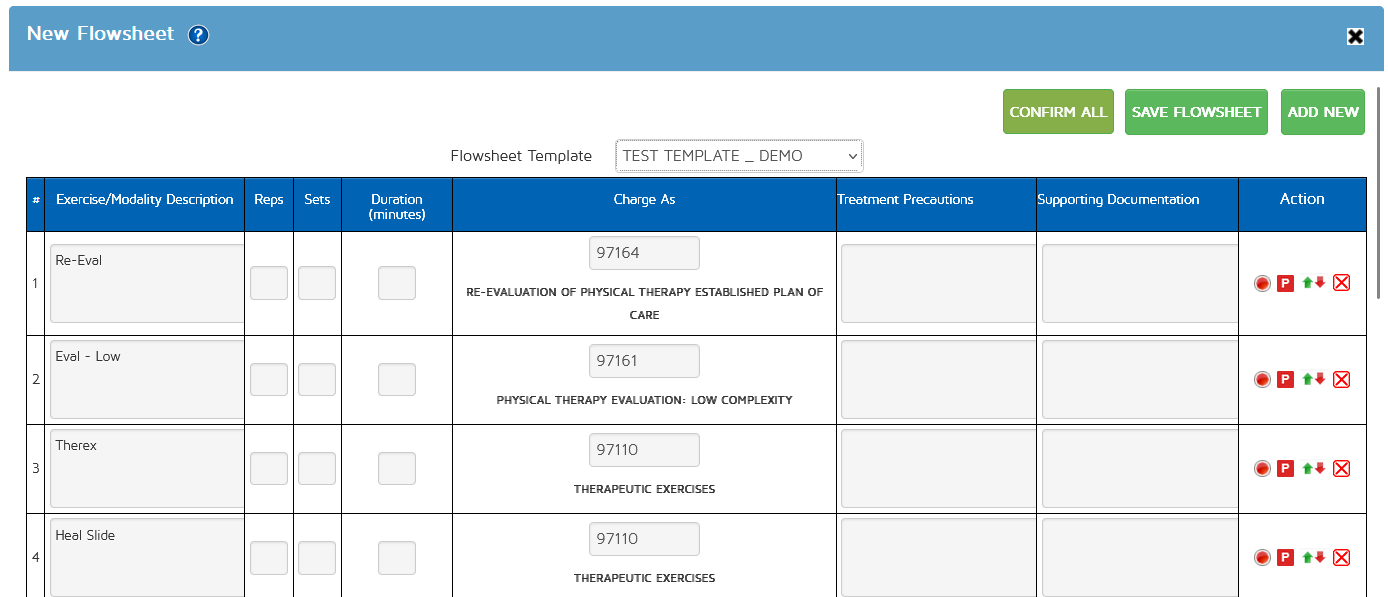
Task: Click the Charge As code field 97164
Action: click(644, 253)
